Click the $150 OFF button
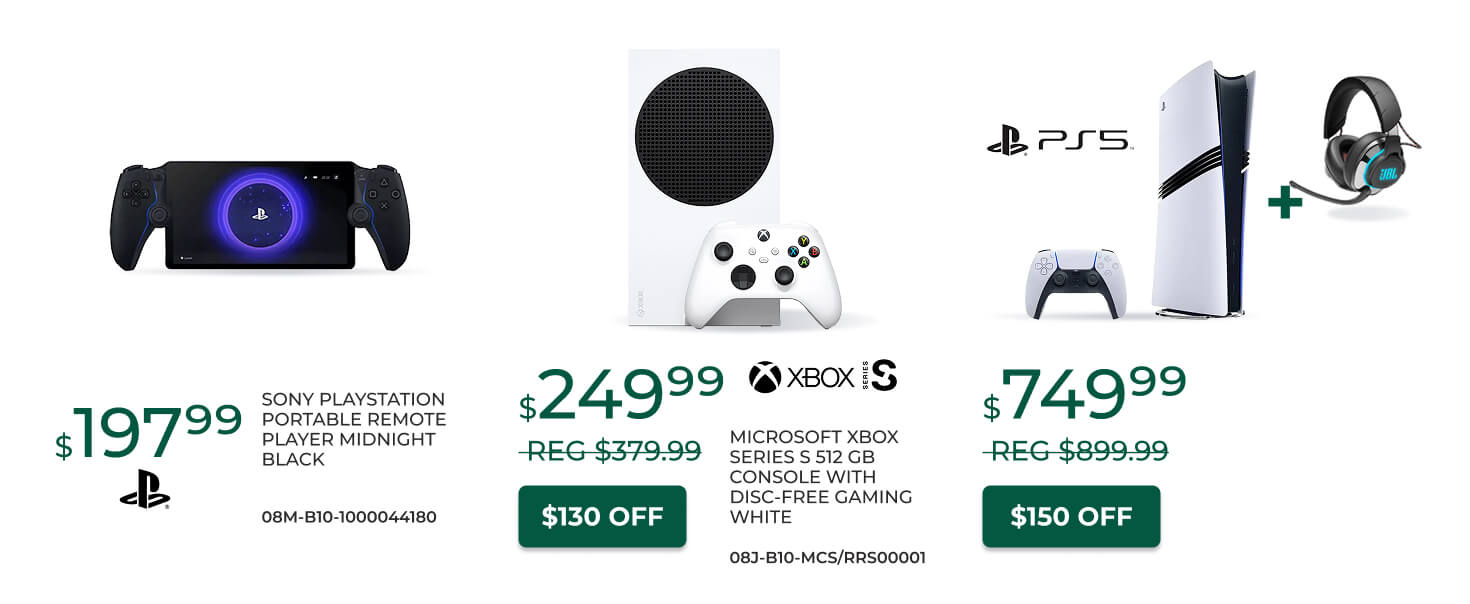This screenshot has width=1470, height=604. [1071, 516]
